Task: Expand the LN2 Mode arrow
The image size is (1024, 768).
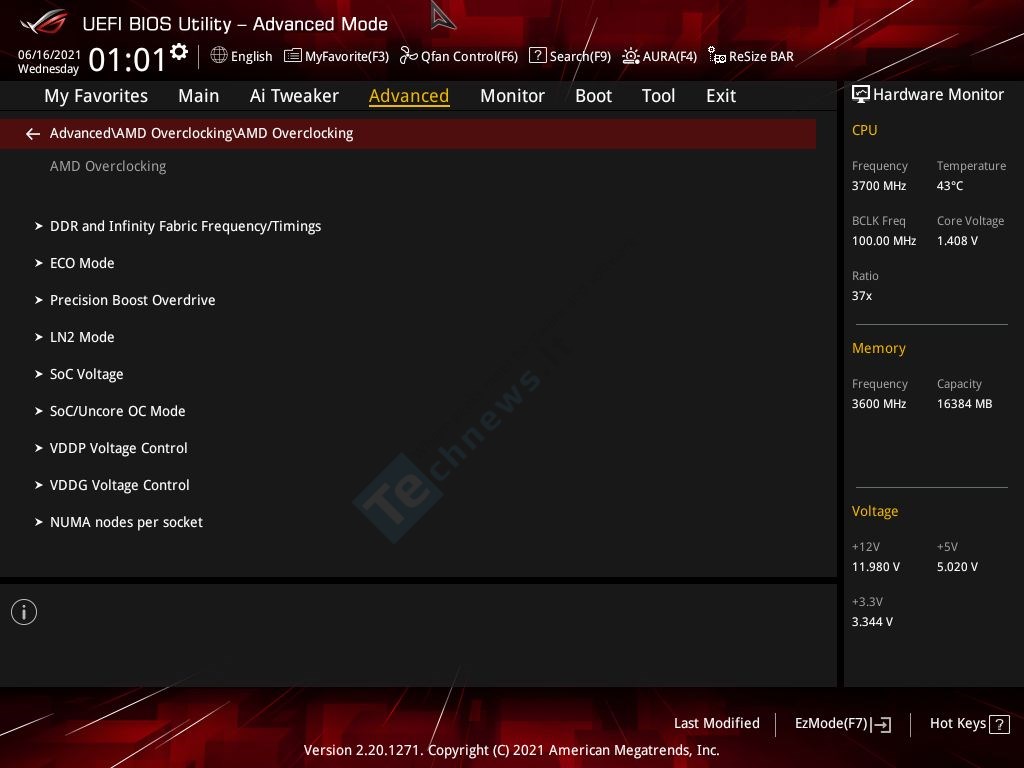Action: (39, 337)
